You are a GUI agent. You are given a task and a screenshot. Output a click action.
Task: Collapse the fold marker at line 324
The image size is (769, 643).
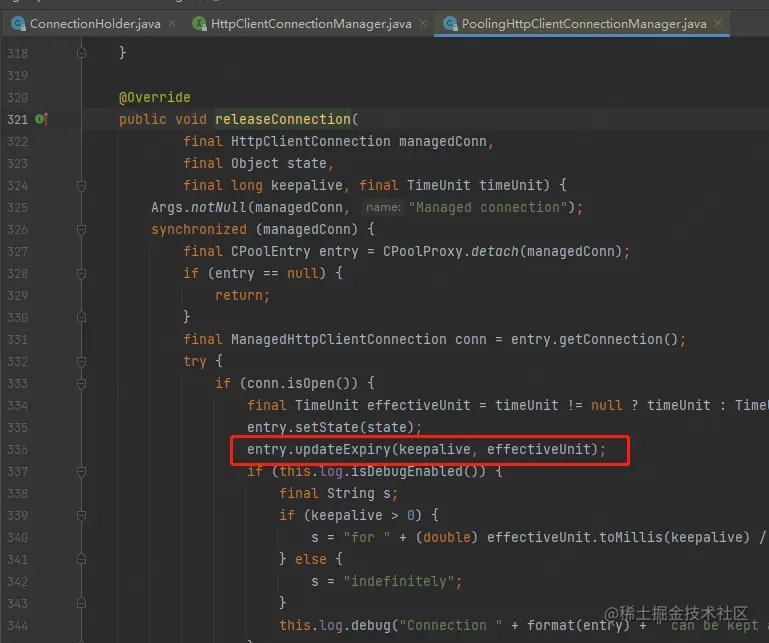(81, 185)
